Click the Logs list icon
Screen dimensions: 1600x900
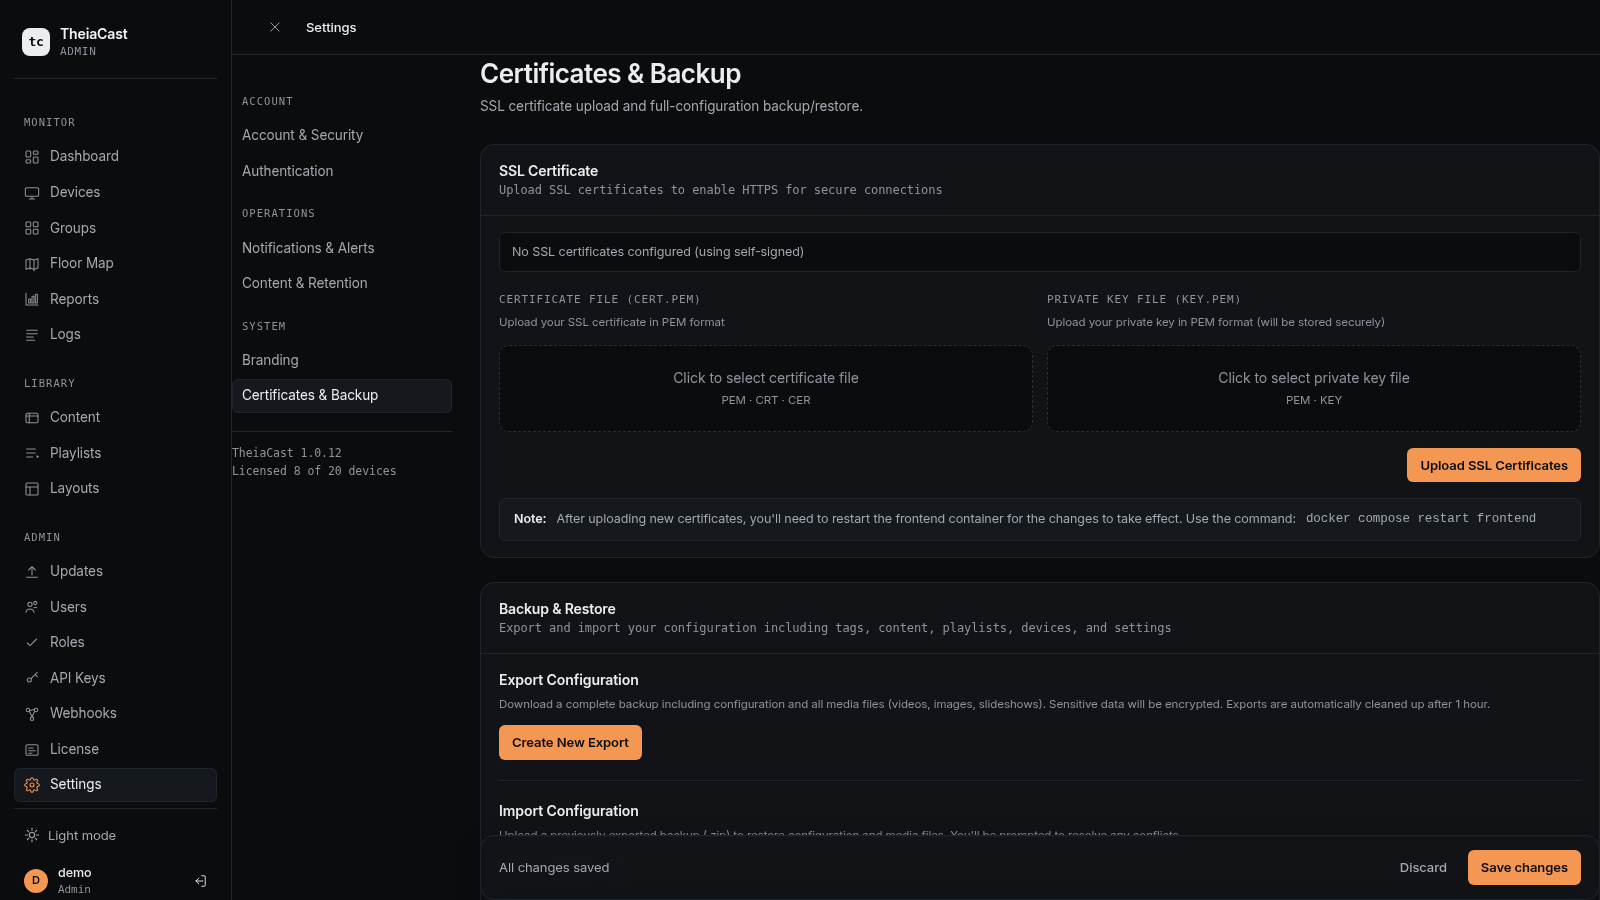[x=32, y=335]
